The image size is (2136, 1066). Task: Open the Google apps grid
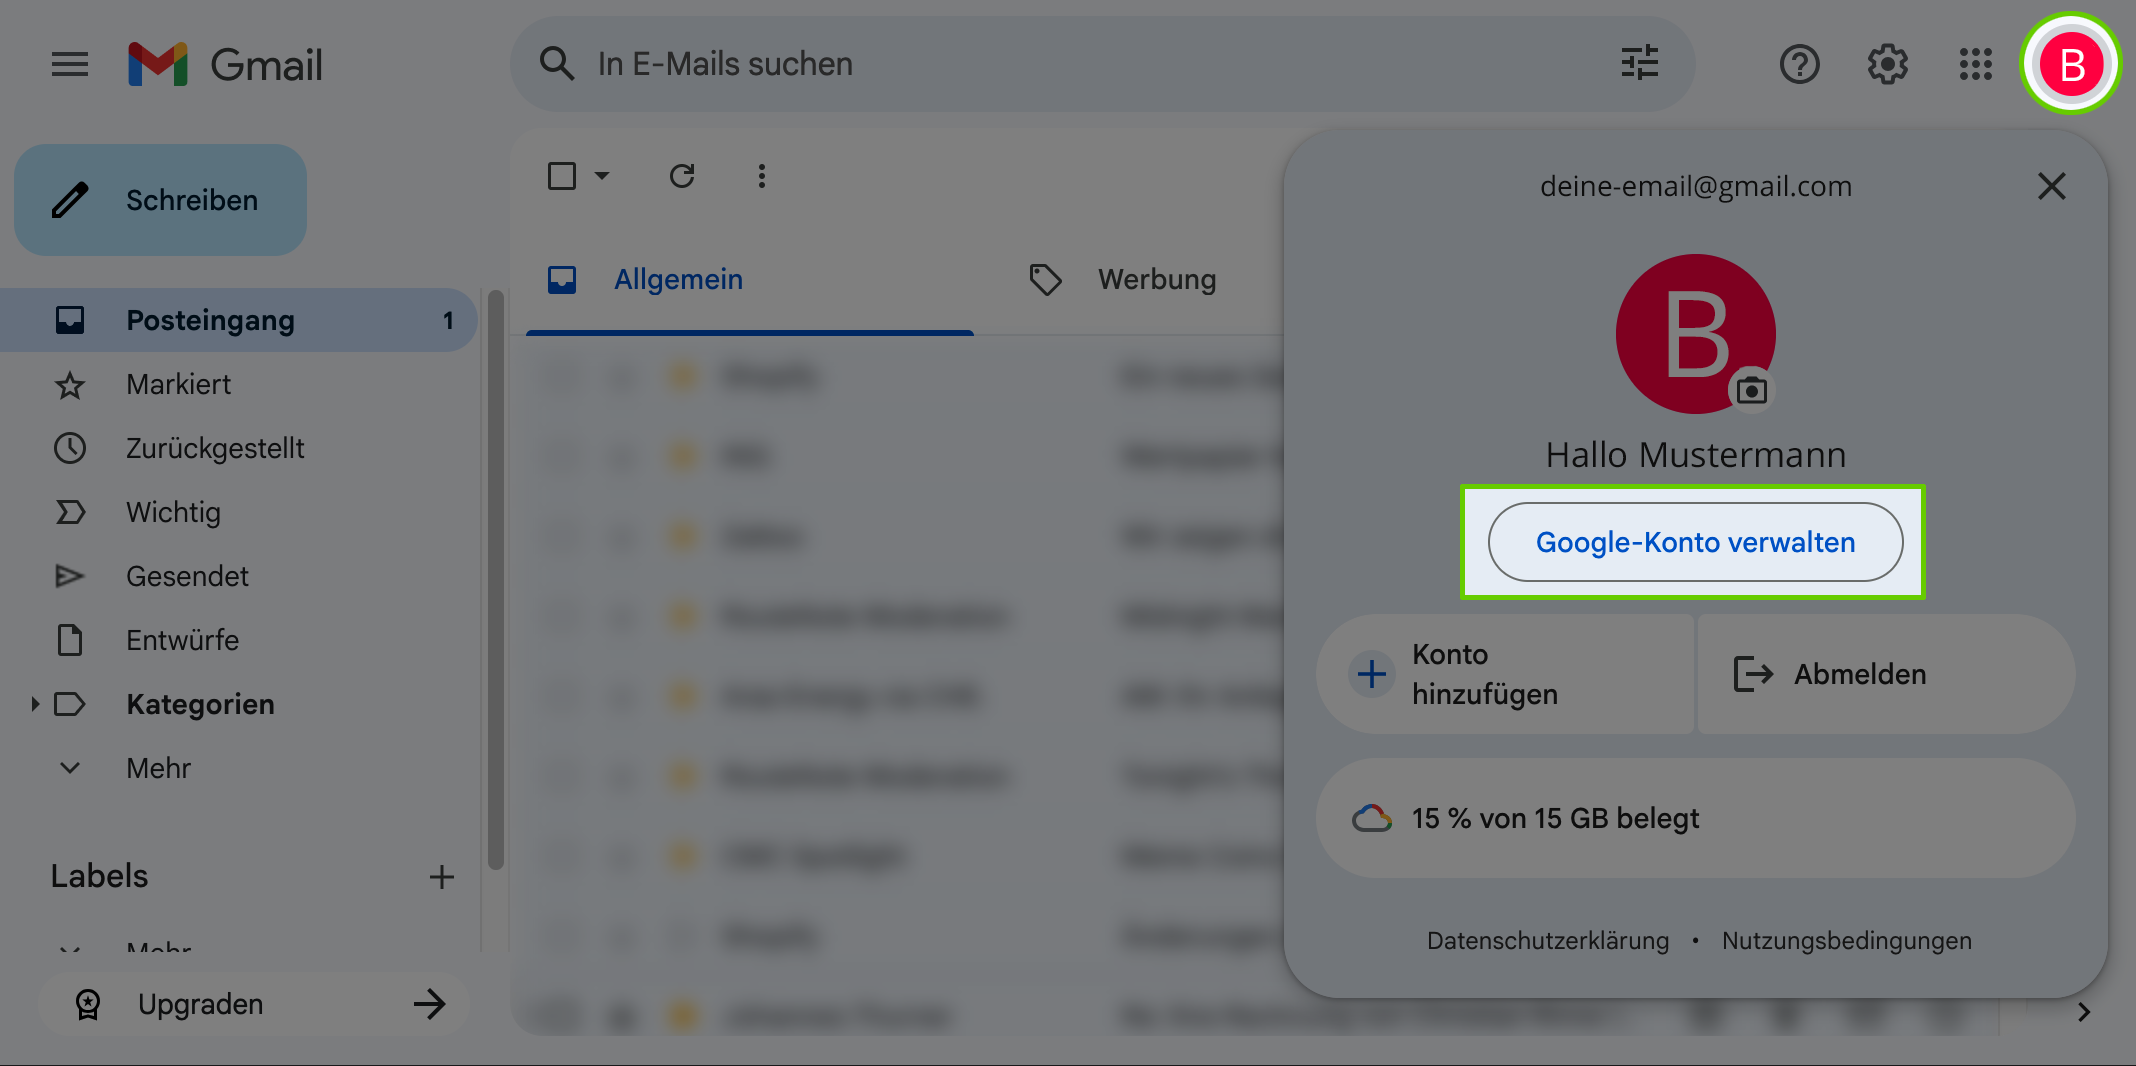(x=1975, y=65)
